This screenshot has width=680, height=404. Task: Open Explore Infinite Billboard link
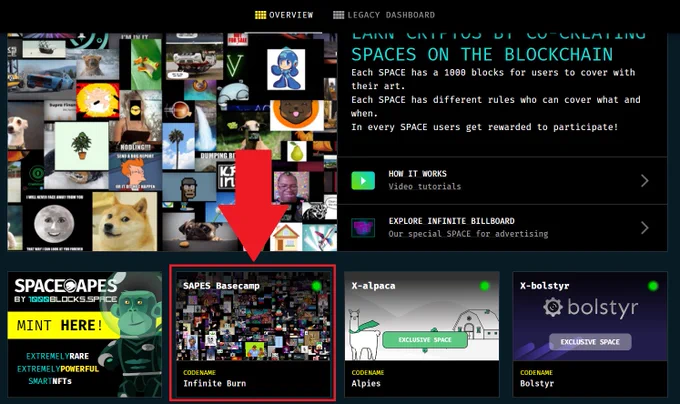pyautogui.click(x=502, y=228)
